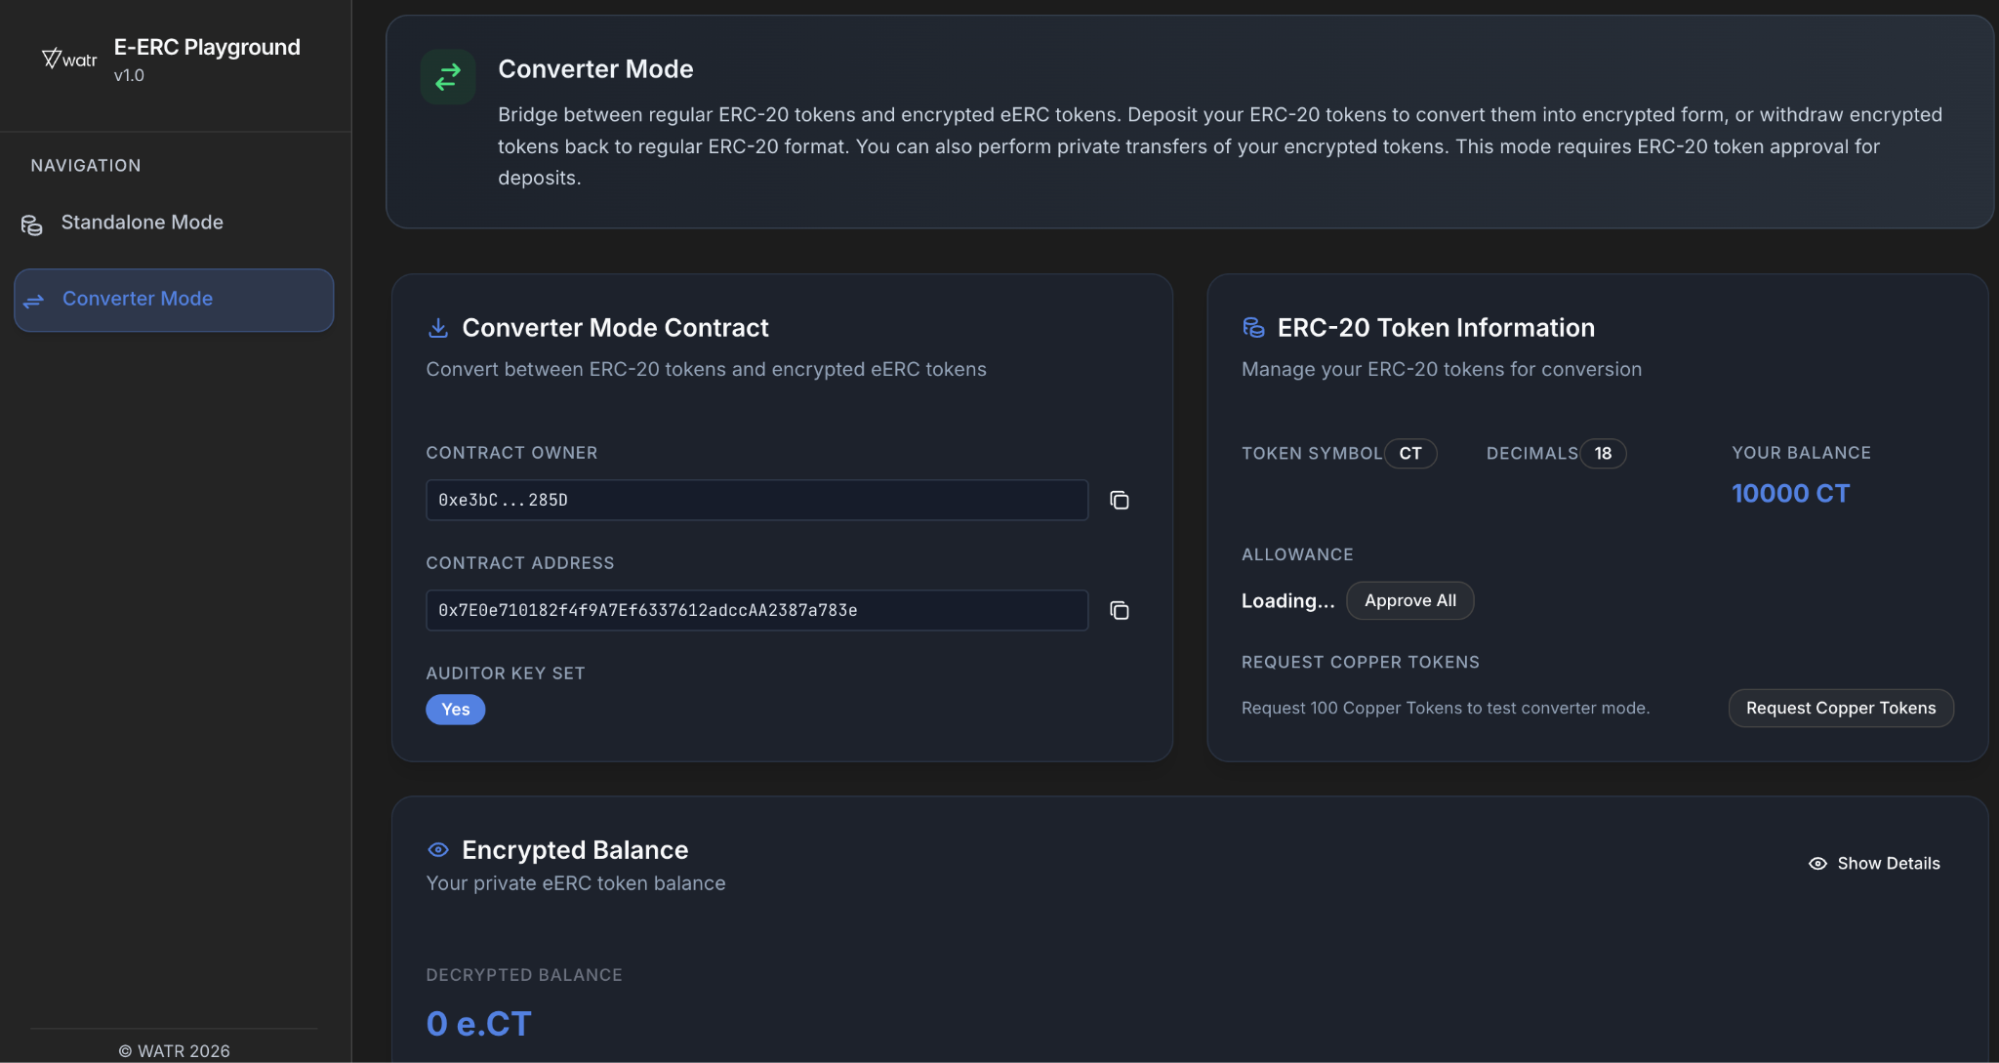This screenshot has height=1063, width=1999.
Task: Click Request Copper Tokens button
Action: click(1840, 708)
